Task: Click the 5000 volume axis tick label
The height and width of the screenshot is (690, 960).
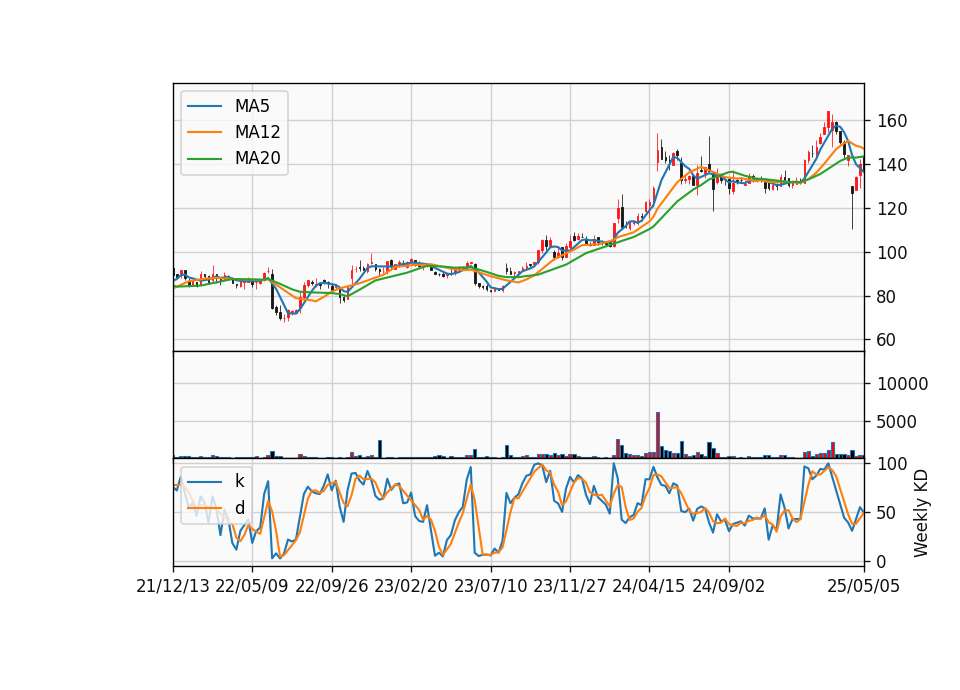Action: 897,422
